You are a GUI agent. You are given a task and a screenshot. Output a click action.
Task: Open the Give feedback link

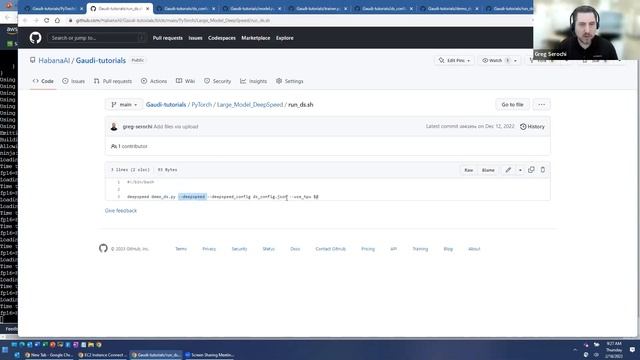(x=121, y=211)
